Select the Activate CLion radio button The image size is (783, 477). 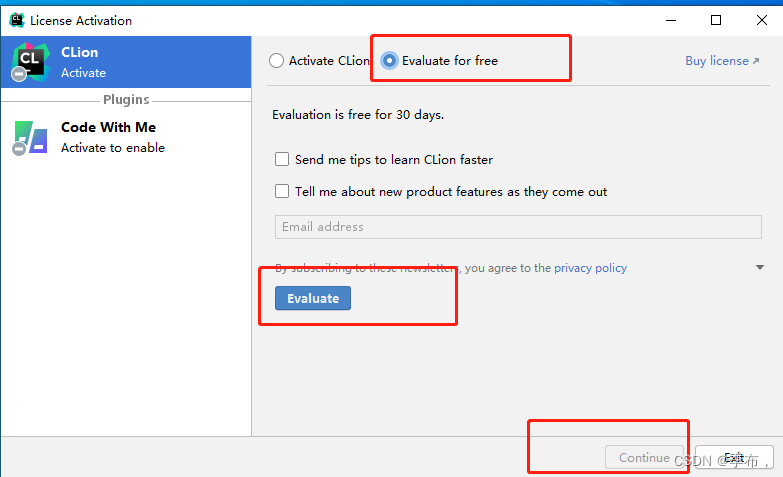click(277, 61)
